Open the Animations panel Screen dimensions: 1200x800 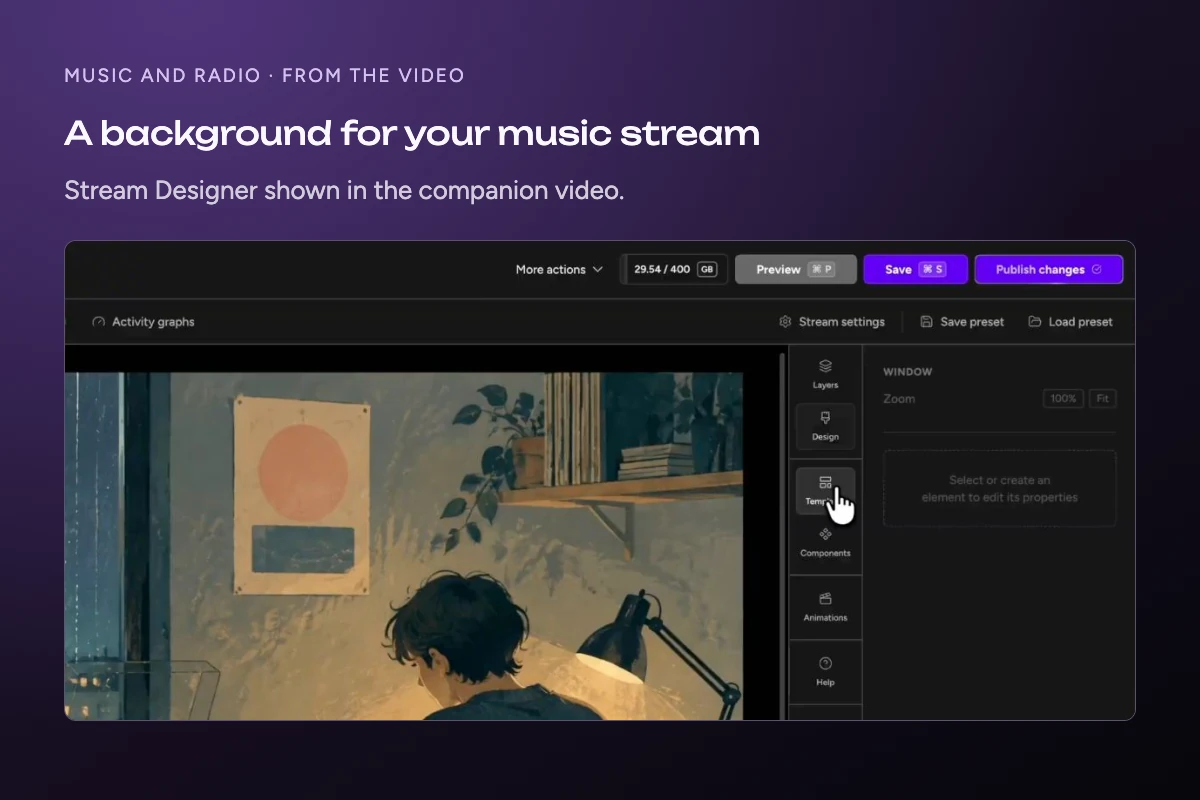point(825,607)
